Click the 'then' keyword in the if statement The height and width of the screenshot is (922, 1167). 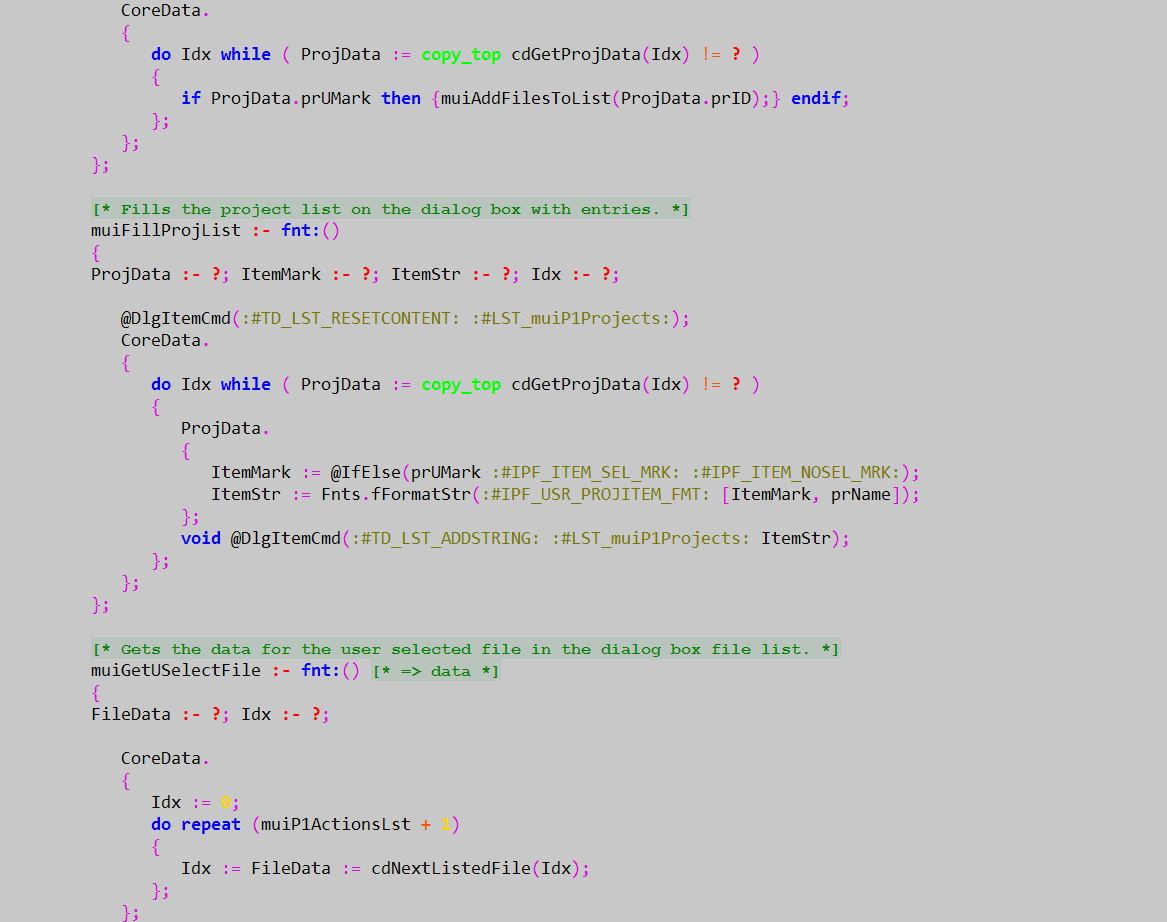(401, 98)
